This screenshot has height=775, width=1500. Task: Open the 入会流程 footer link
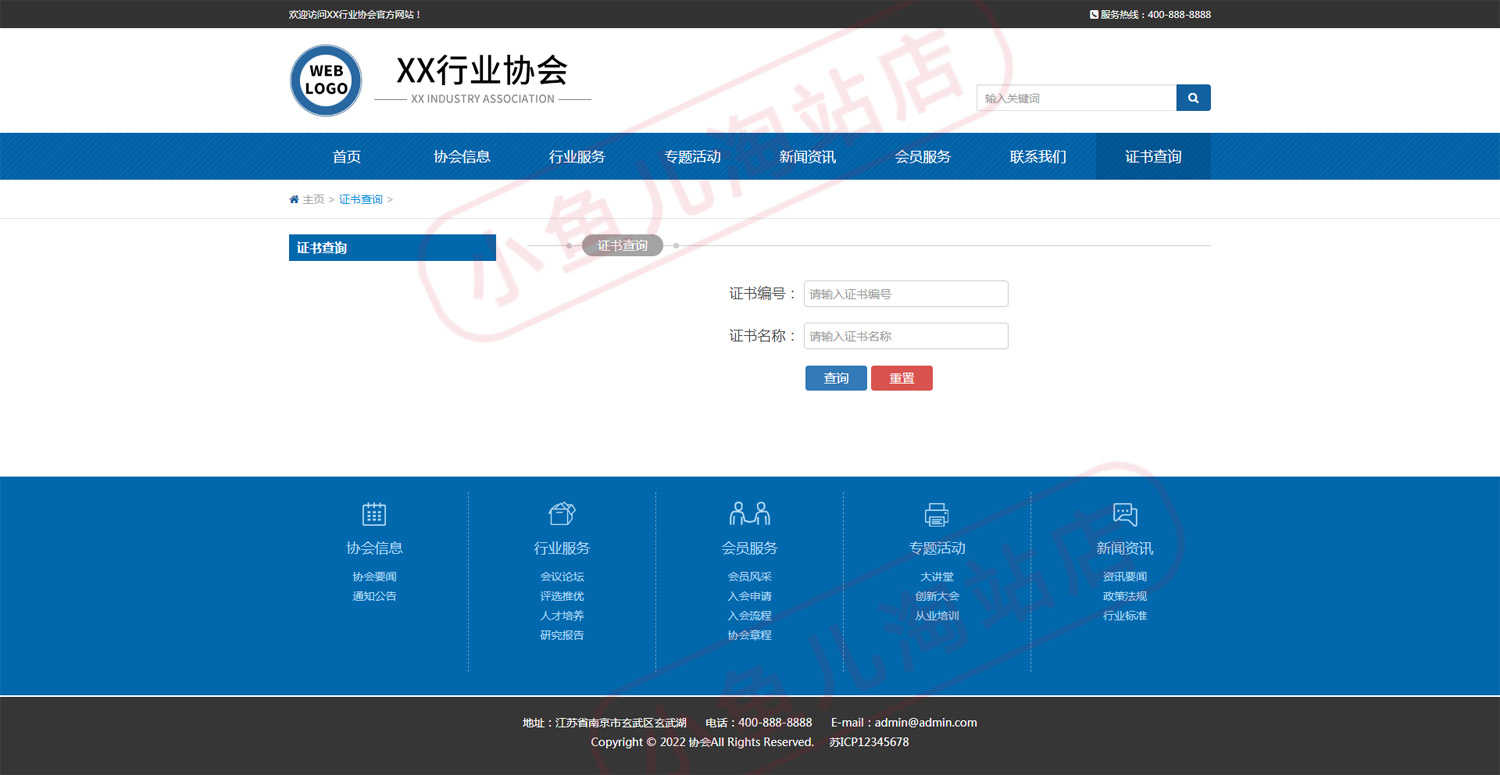click(750, 616)
